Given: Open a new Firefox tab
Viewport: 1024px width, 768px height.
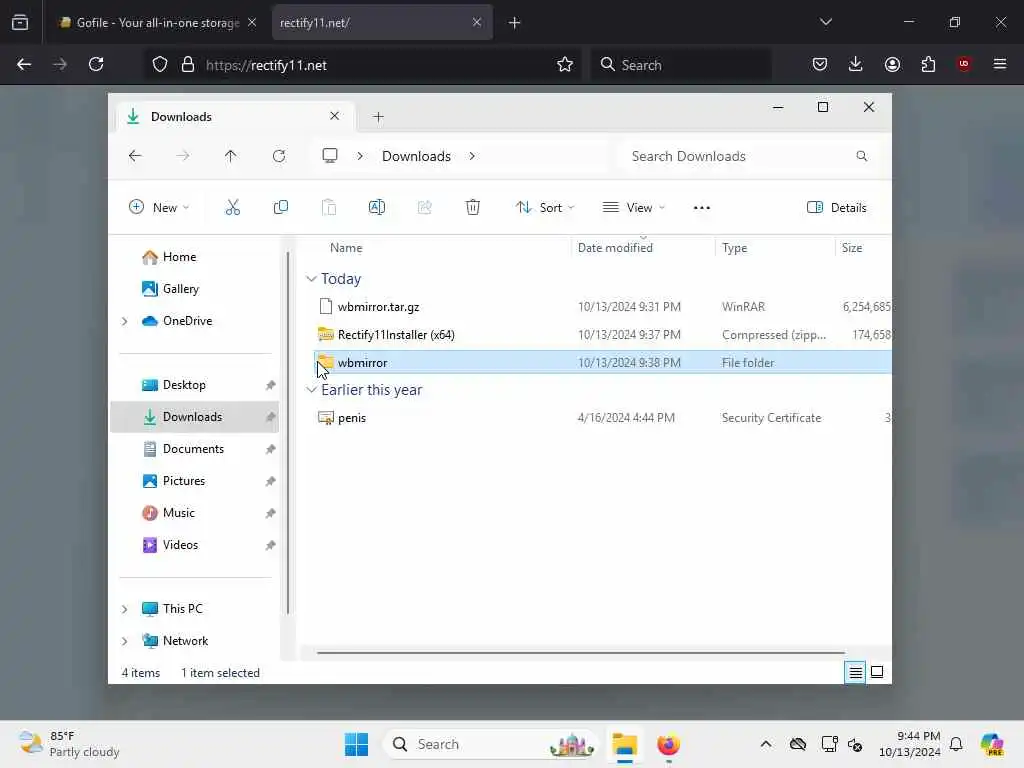Looking at the screenshot, I should pos(515,23).
